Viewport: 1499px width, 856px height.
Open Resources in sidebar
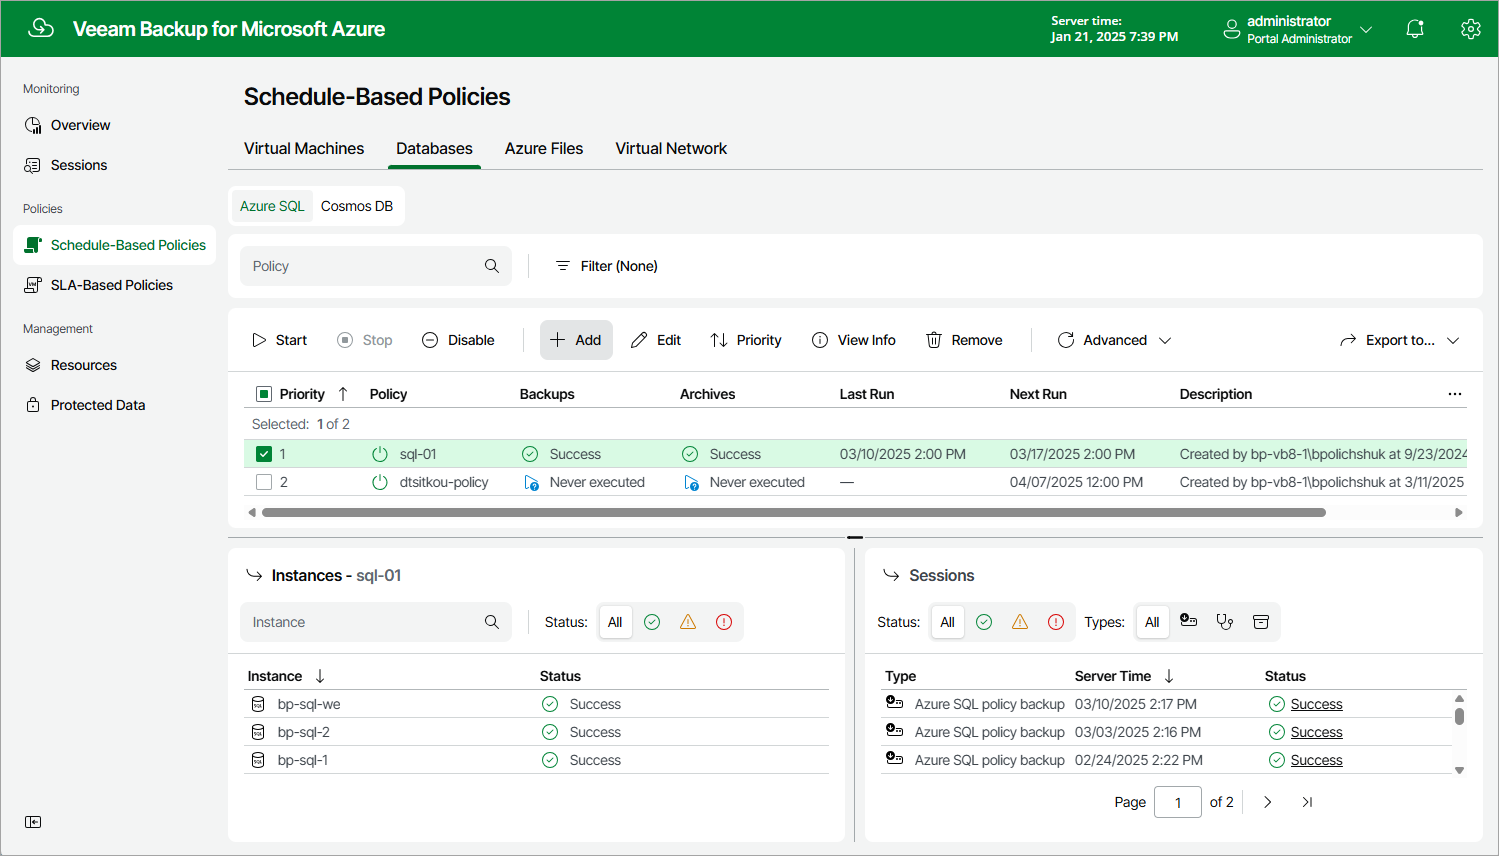tap(84, 365)
